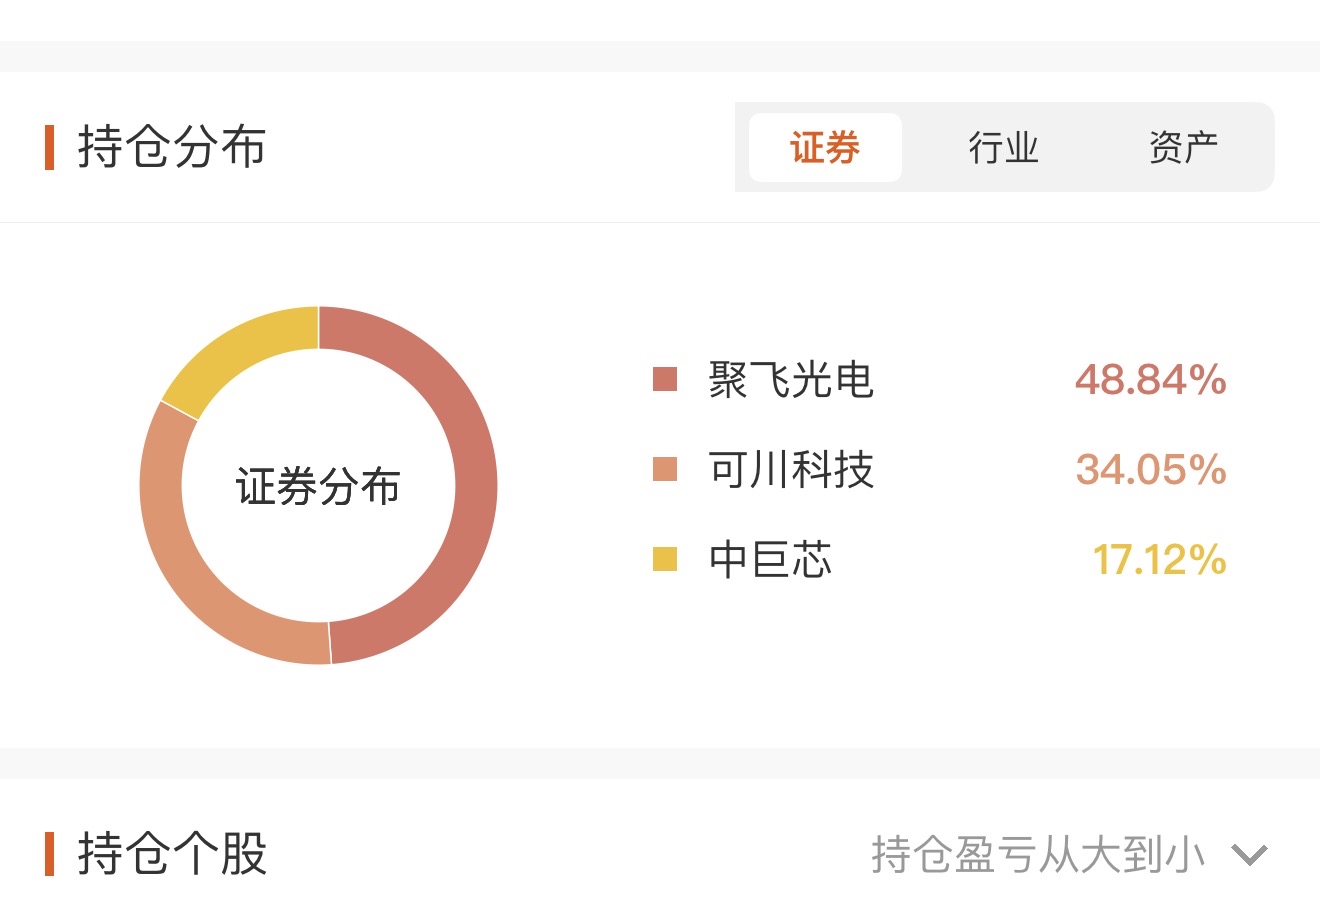
Task: Expand the sort chevron arrow
Action: pyautogui.click(x=1249, y=855)
